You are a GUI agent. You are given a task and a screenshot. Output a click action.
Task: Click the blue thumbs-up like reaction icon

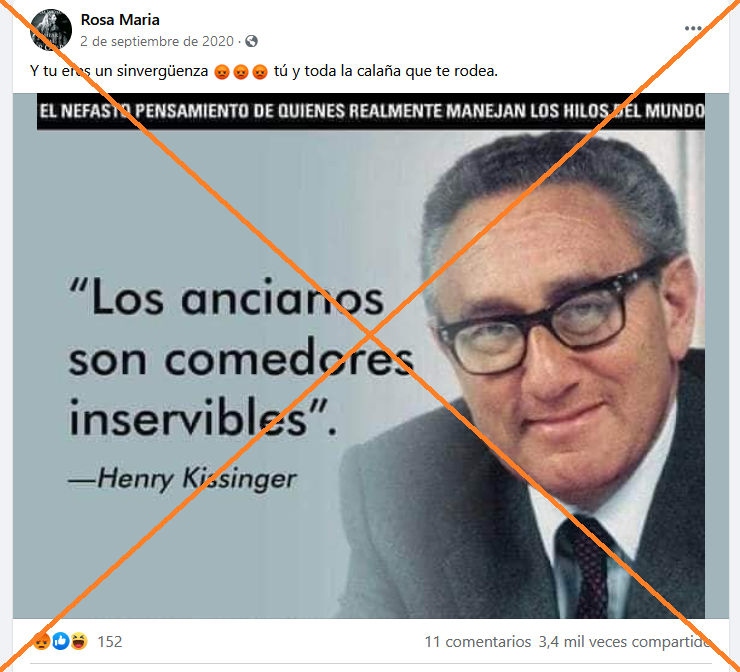tap(60, 641)
